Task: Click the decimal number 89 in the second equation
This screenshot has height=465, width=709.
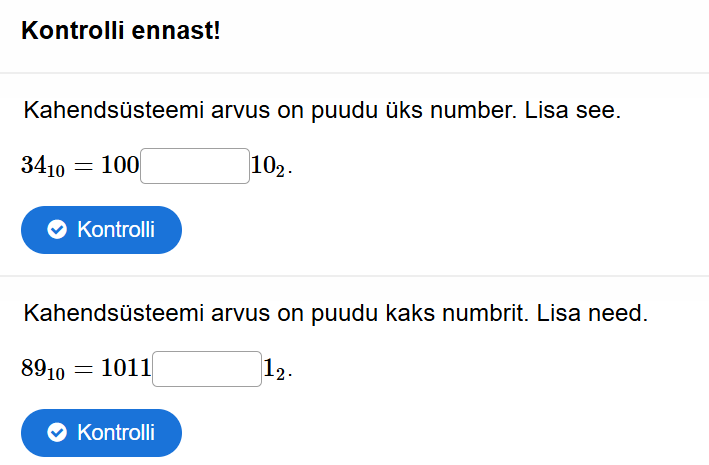Action: tap(34, 369)
